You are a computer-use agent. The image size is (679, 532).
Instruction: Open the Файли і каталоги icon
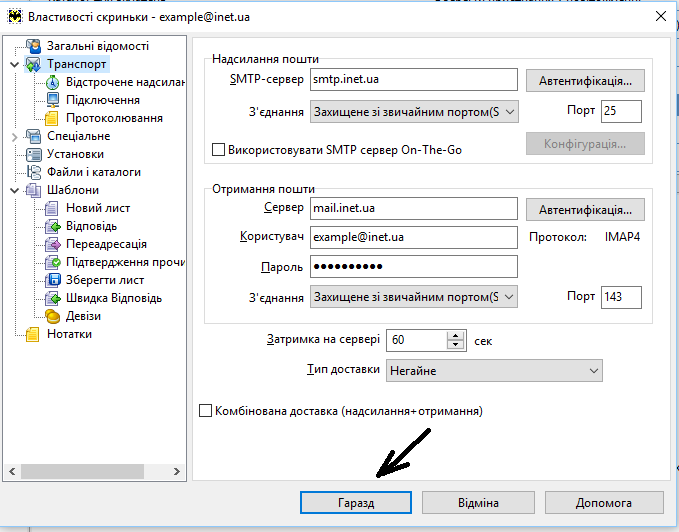(34, 172)
